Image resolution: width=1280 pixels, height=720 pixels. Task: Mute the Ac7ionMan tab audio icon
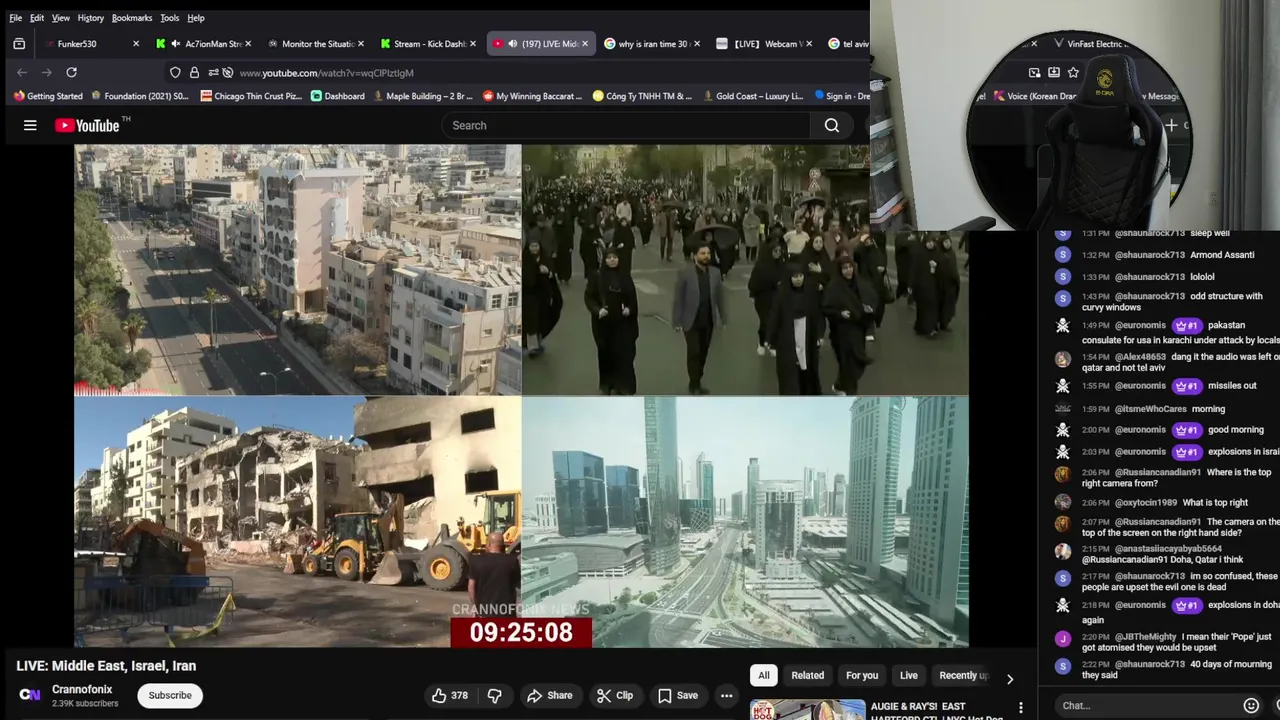pyautogui.click(x=176, y=44)
